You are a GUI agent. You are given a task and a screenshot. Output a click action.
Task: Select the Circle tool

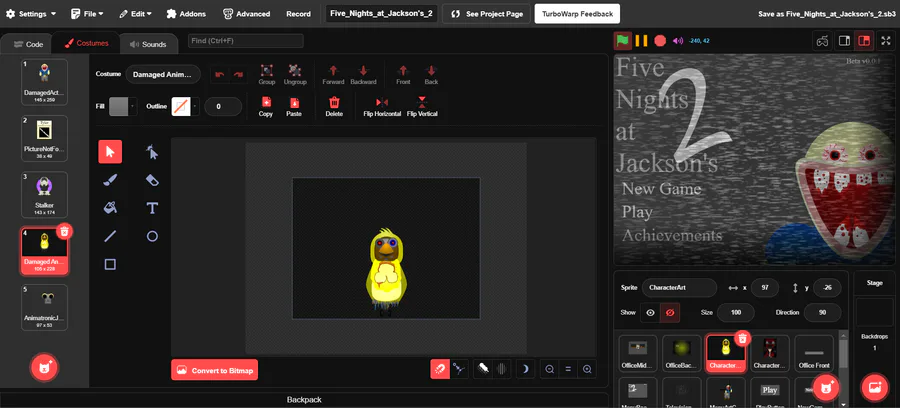[x=152, y=236]
